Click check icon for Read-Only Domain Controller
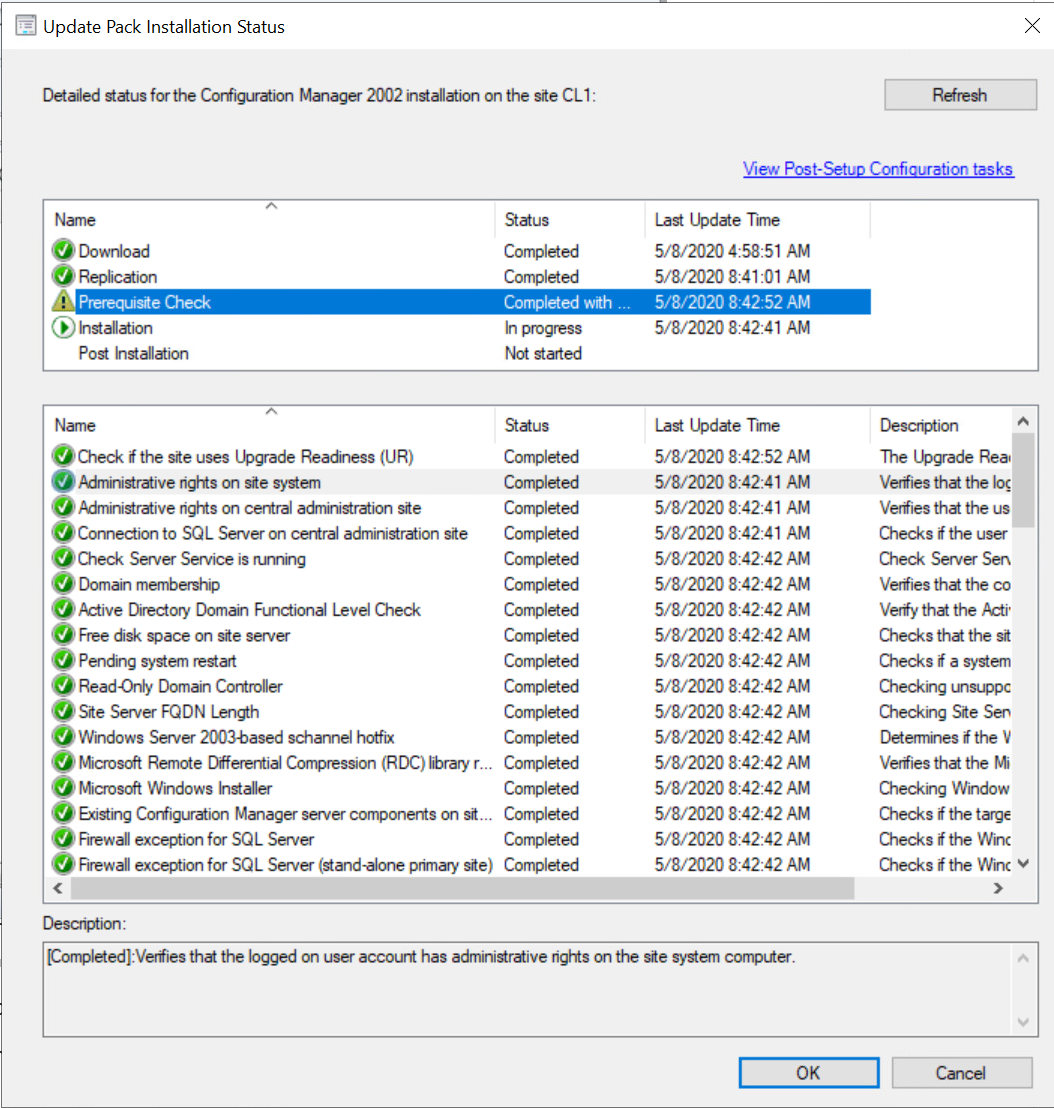Viewport: 1054px width, 1108px height. [x=63, y=685]
